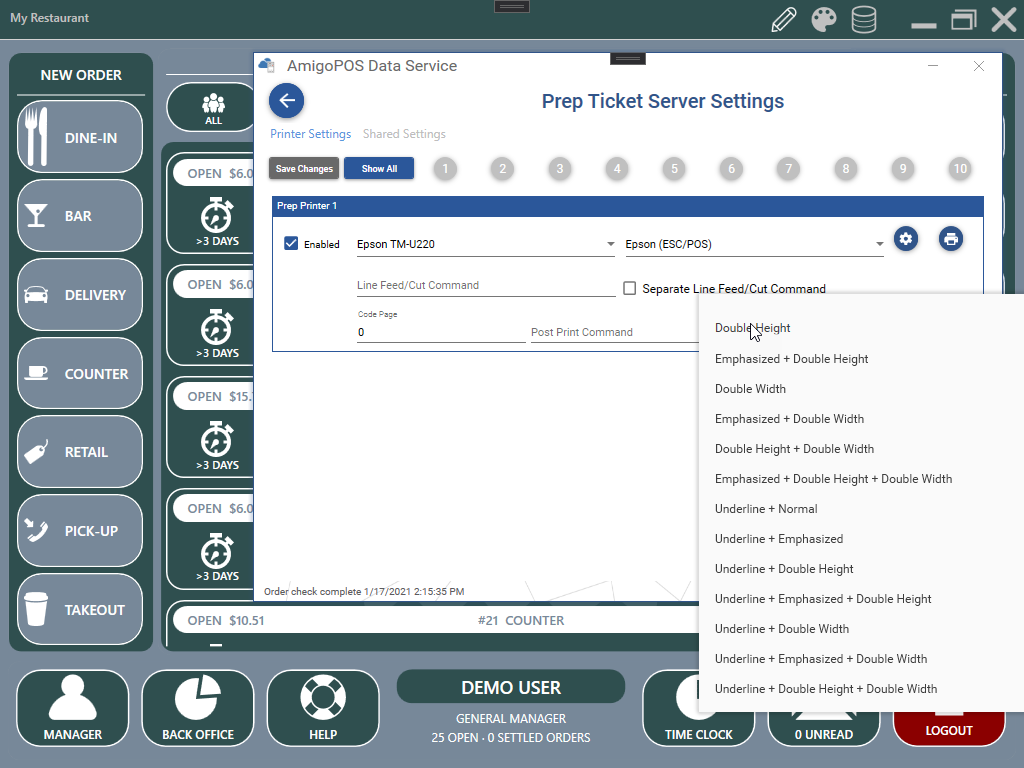Check Separate Line Feed/Cut Command

pos(630,289)
